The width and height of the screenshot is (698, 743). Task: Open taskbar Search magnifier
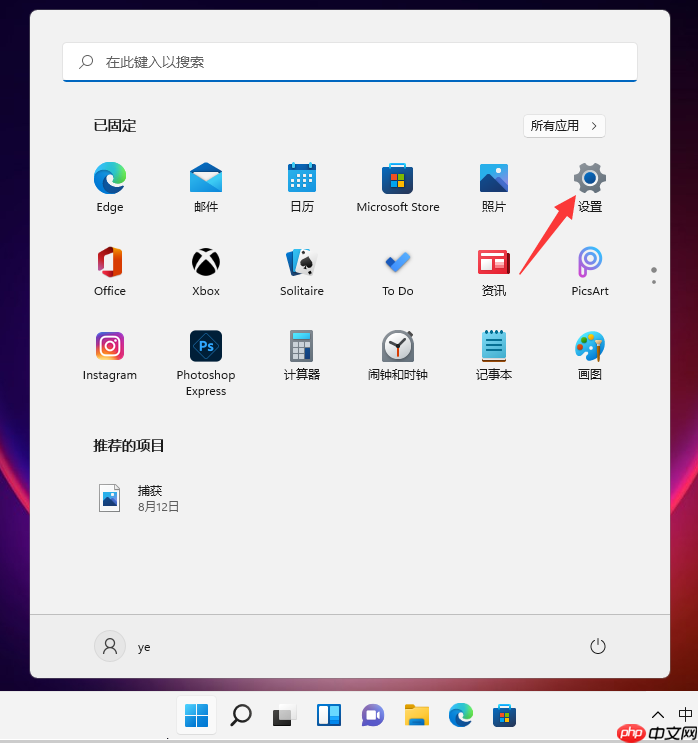coord(241,716)
